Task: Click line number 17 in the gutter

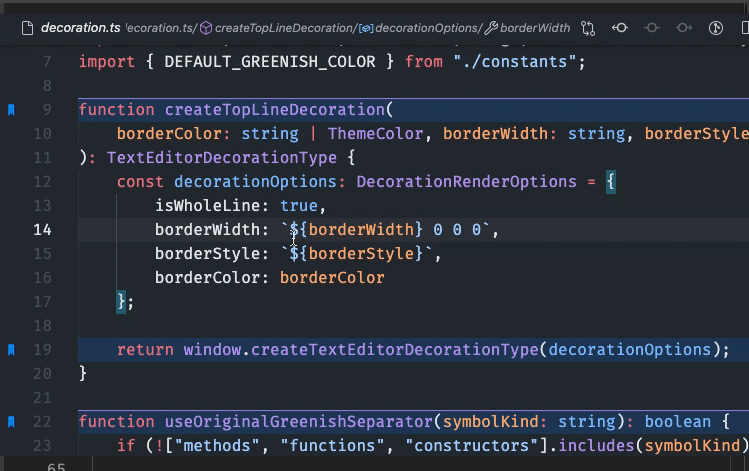Action: click(x=42, y=302)
